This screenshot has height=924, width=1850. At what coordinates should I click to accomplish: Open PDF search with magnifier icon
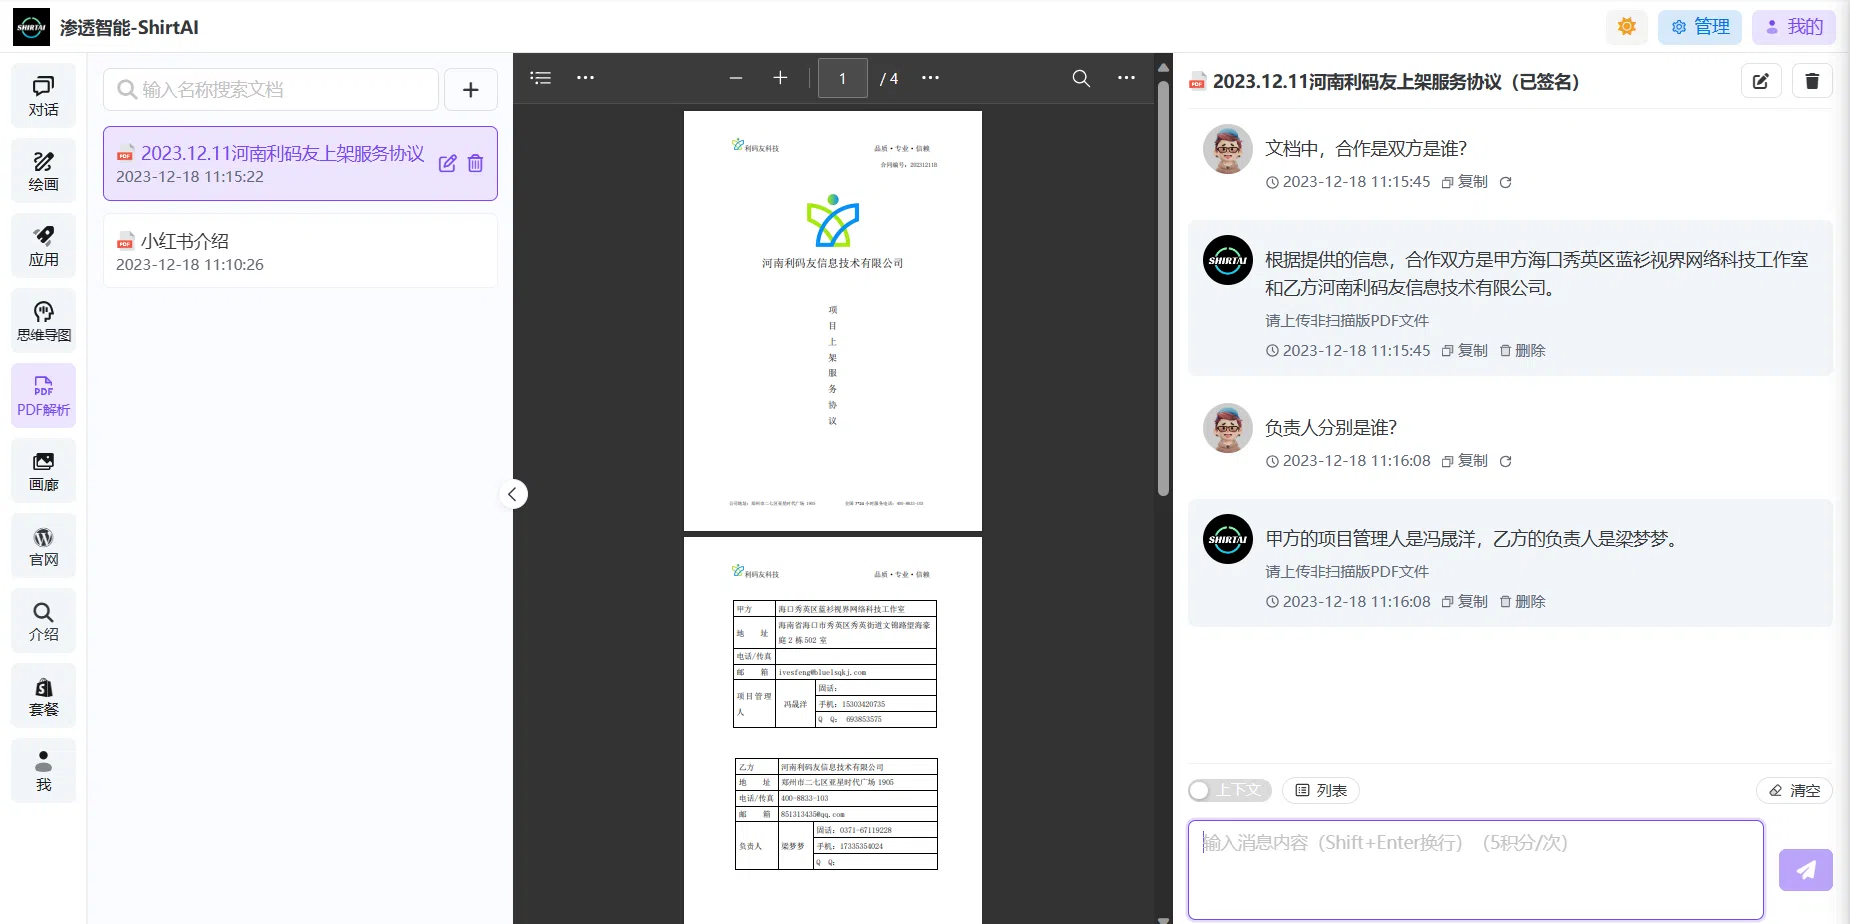pos(1081,78)
